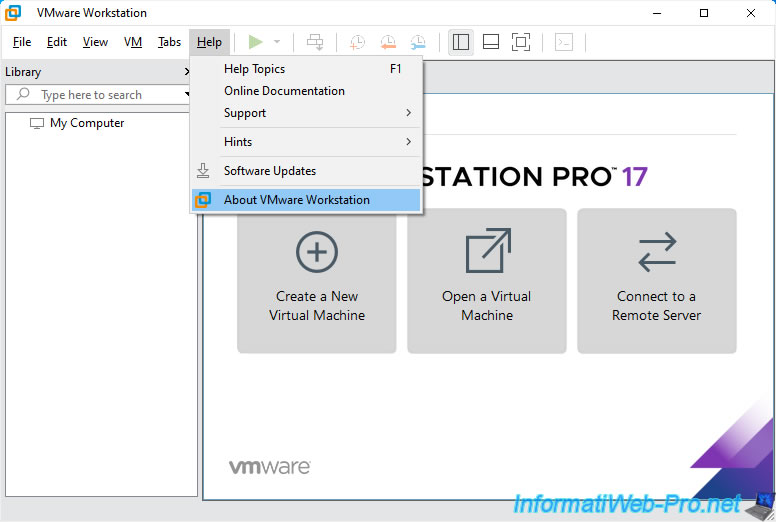Click the revert to snapshot icon
This screenshot has width=776, height=522.
(x=387, y=42)
